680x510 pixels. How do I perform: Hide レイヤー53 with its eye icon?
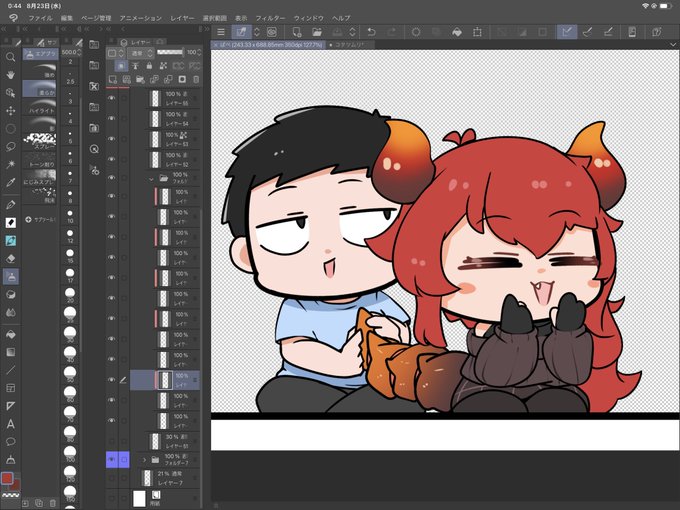click(112, 139)
